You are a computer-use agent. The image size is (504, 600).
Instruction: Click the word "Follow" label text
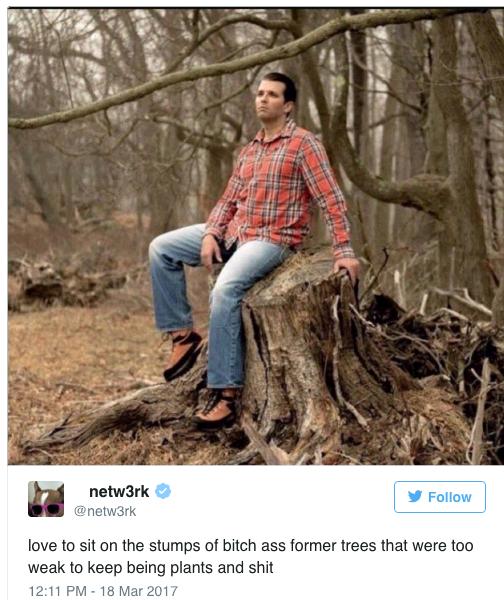point(450,497)
